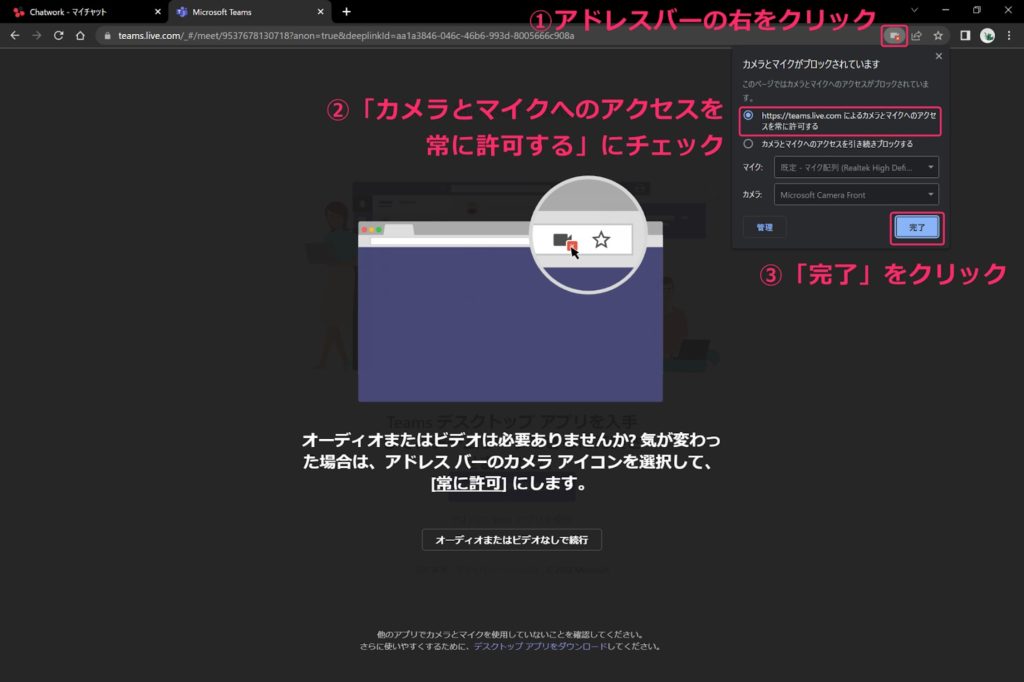The image size is (1024, 682).
Task: Click the 完了 button in the permission popup
Action: point(917,228)
